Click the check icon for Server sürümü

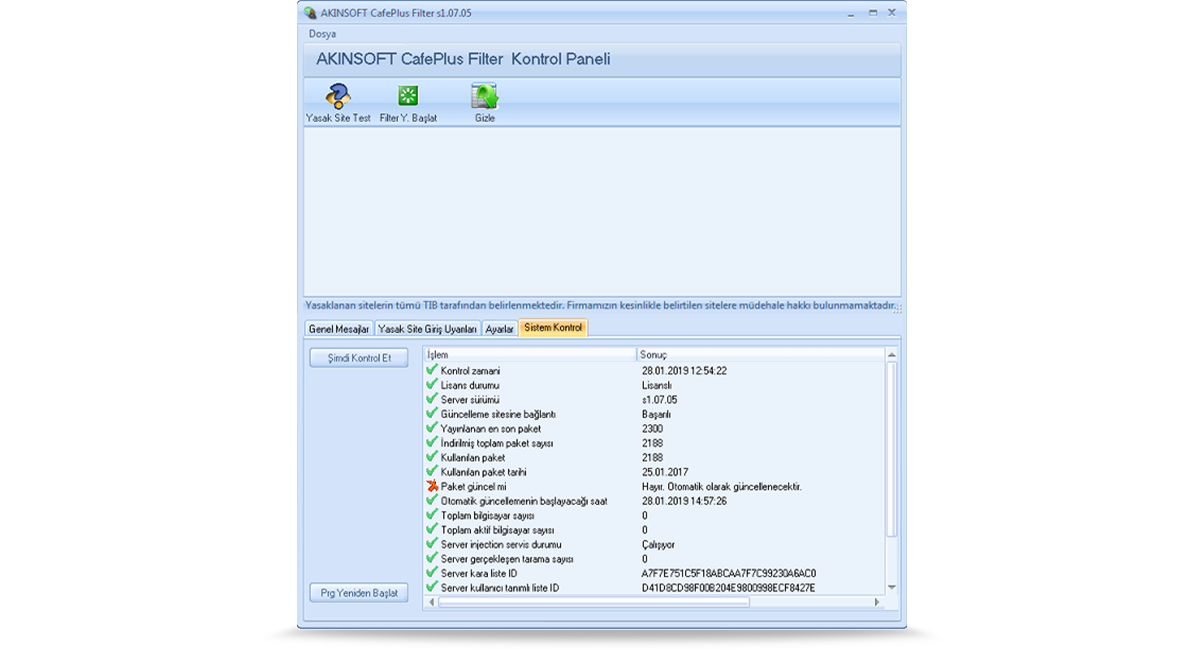click(x=432, y=399)
